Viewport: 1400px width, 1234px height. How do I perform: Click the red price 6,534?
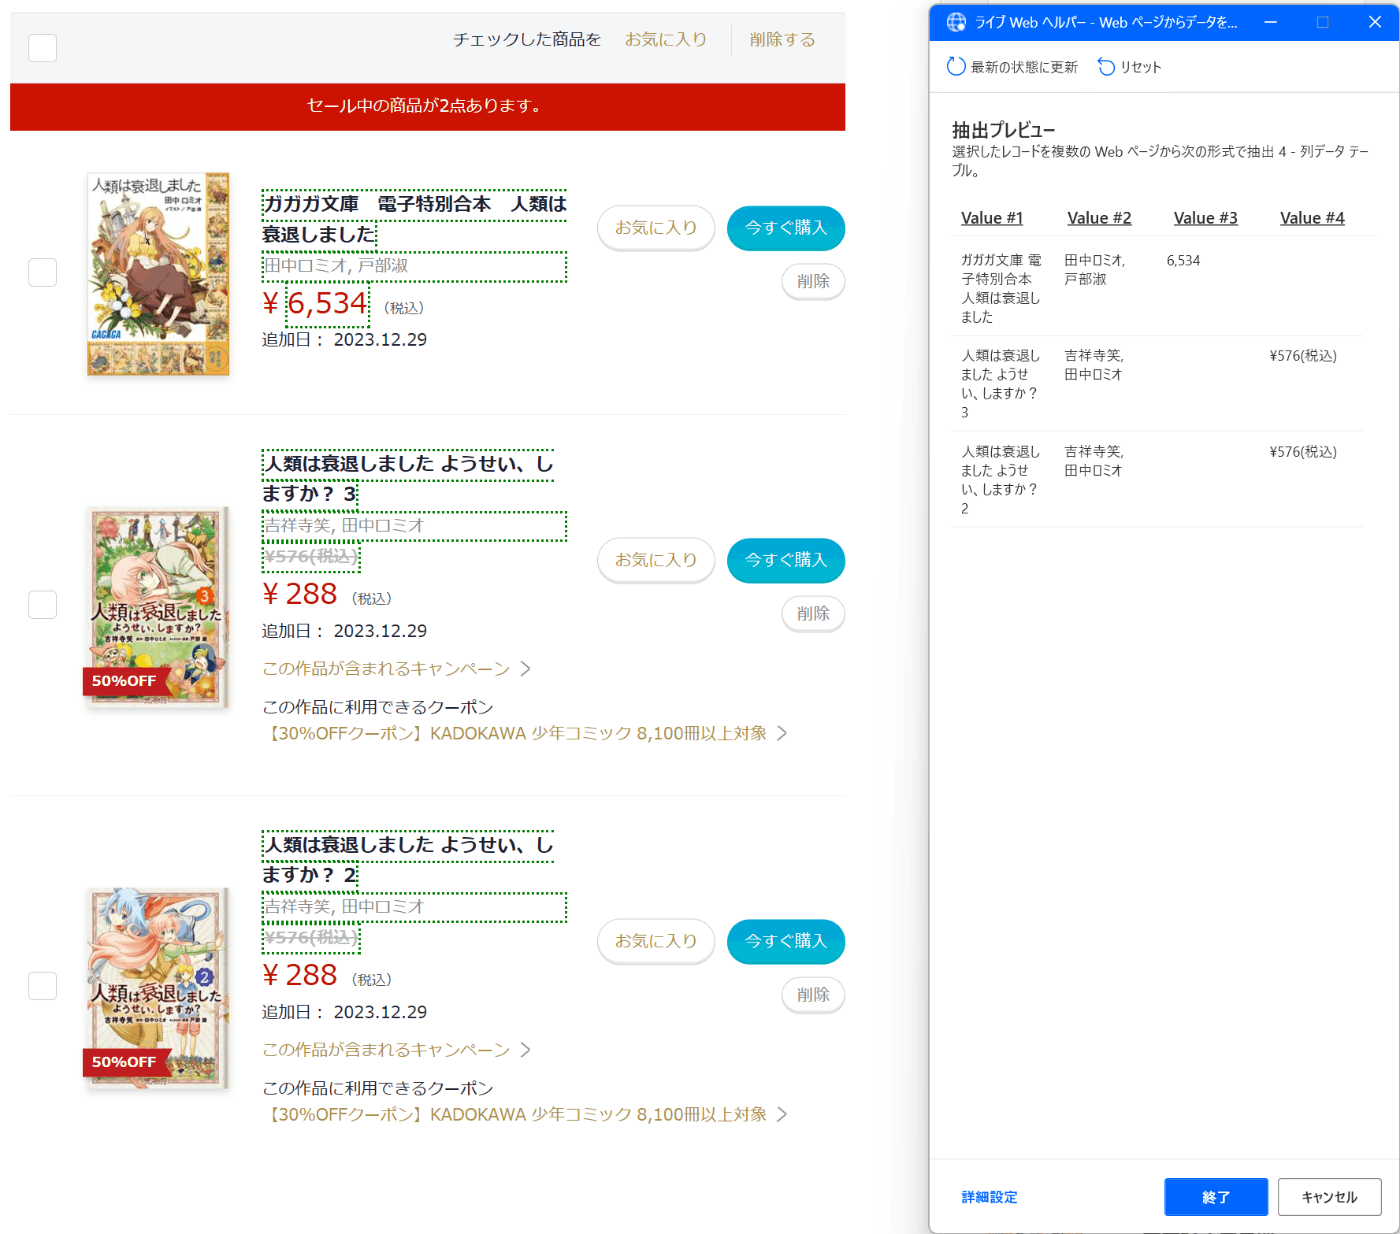point(328,303)
